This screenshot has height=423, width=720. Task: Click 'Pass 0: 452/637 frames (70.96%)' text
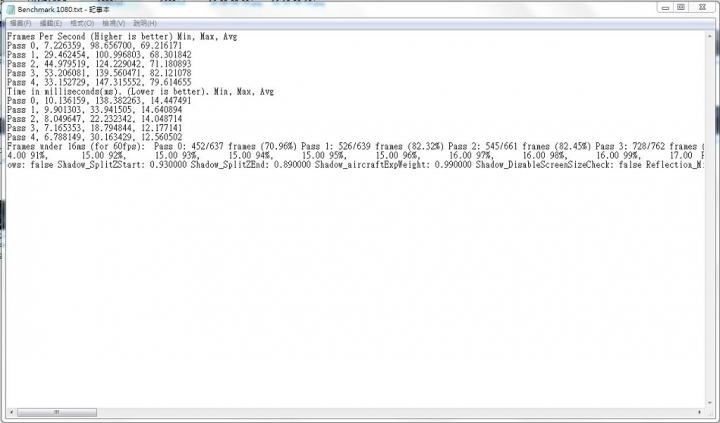[225, 147]
